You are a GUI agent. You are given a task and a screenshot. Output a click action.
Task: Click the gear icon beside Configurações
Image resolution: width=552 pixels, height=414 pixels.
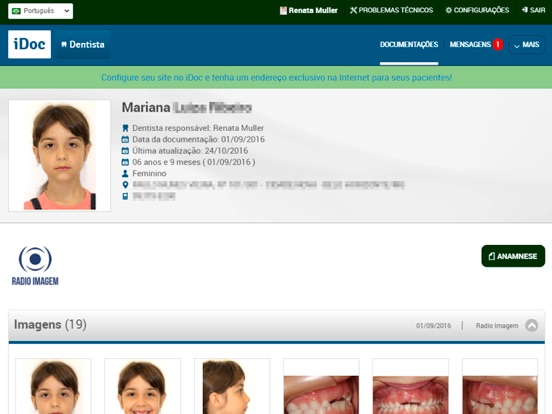pyautogui.click(x=448, y=10)
